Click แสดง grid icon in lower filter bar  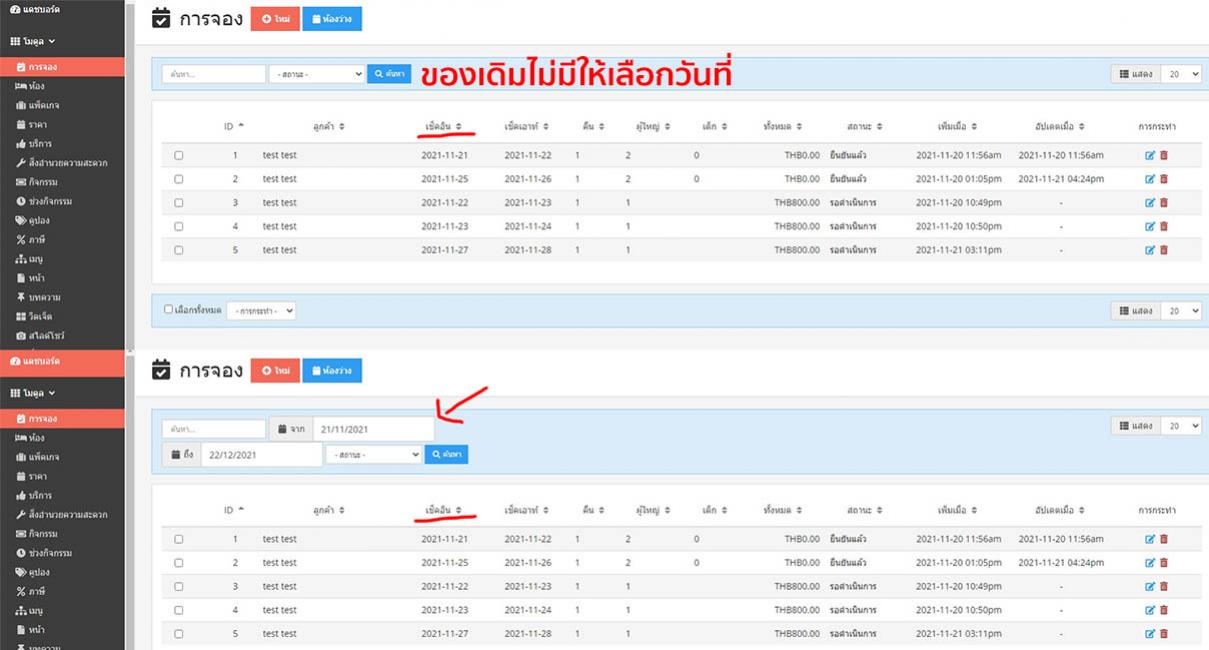tap(1125, 426)
